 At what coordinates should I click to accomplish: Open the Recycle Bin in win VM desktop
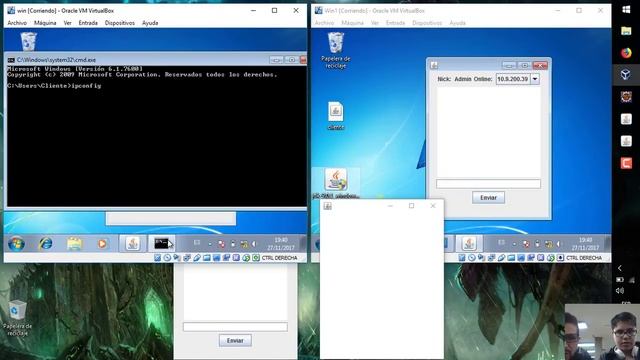[x=29, y=41]
